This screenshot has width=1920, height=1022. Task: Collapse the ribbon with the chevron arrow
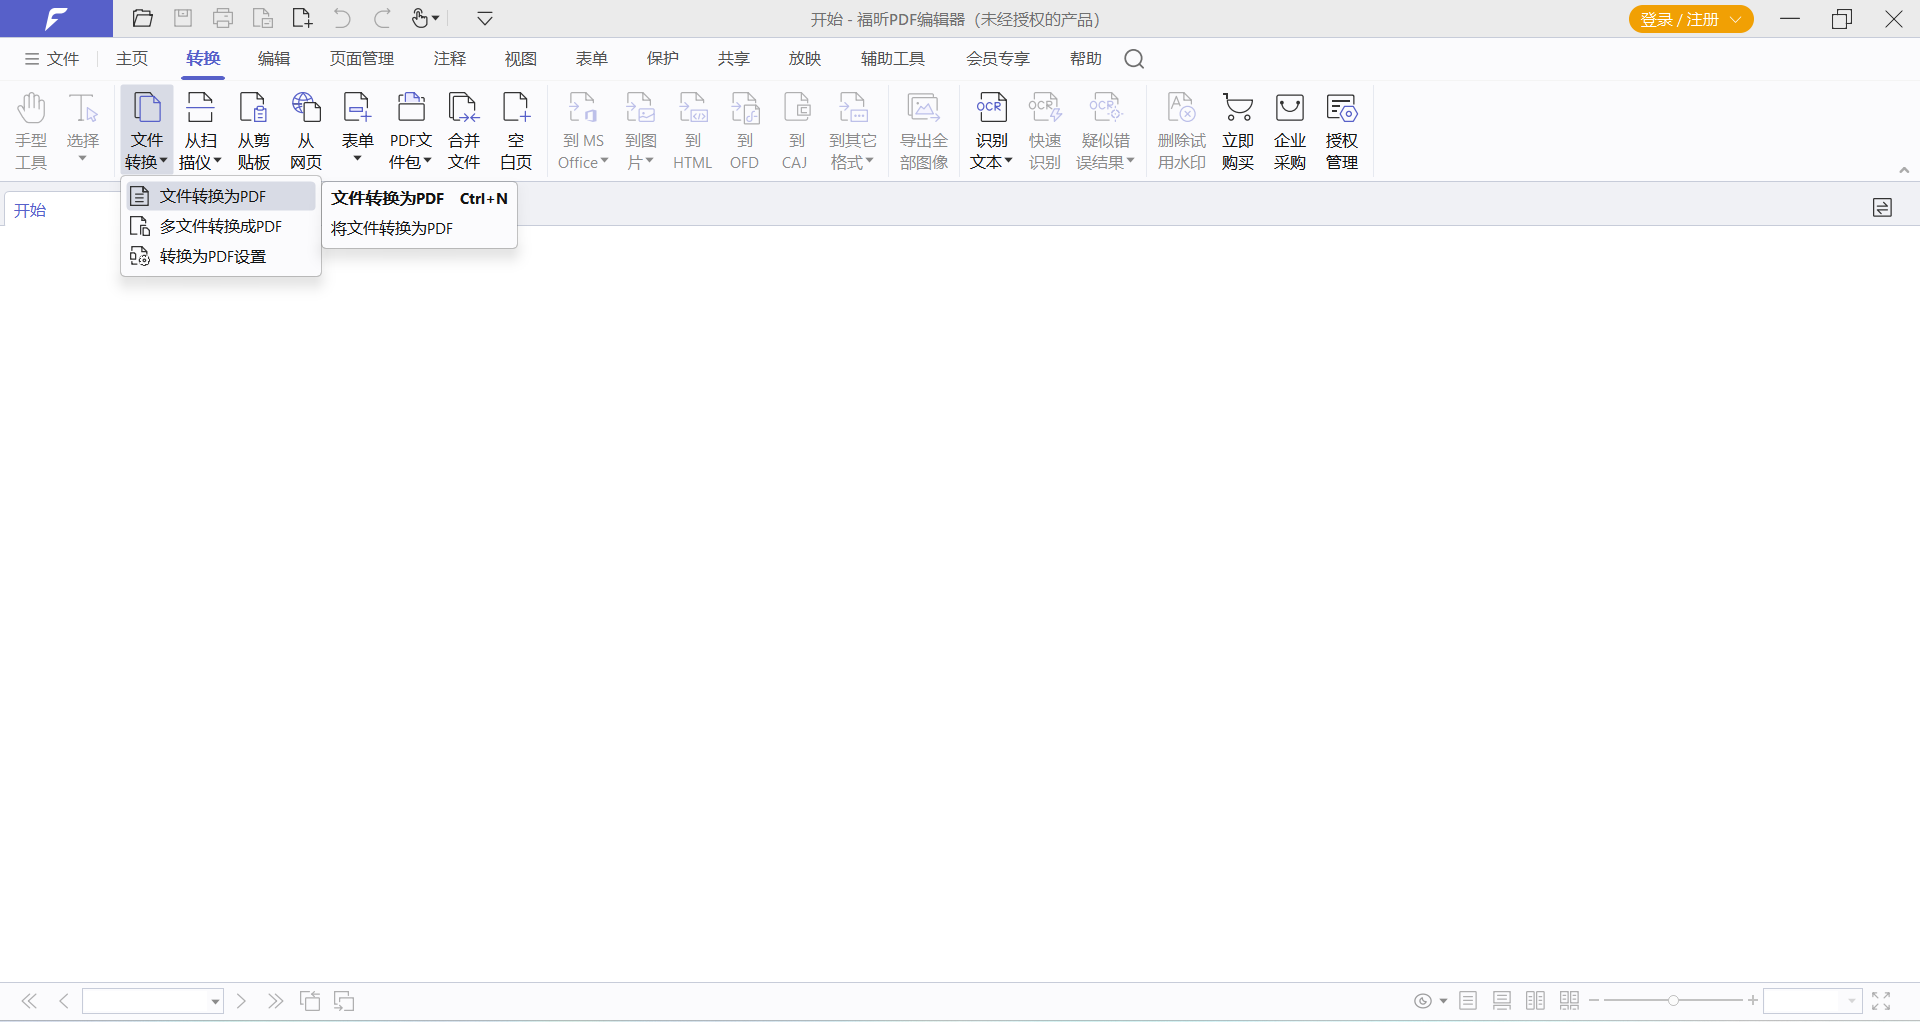pos(1904,170)
